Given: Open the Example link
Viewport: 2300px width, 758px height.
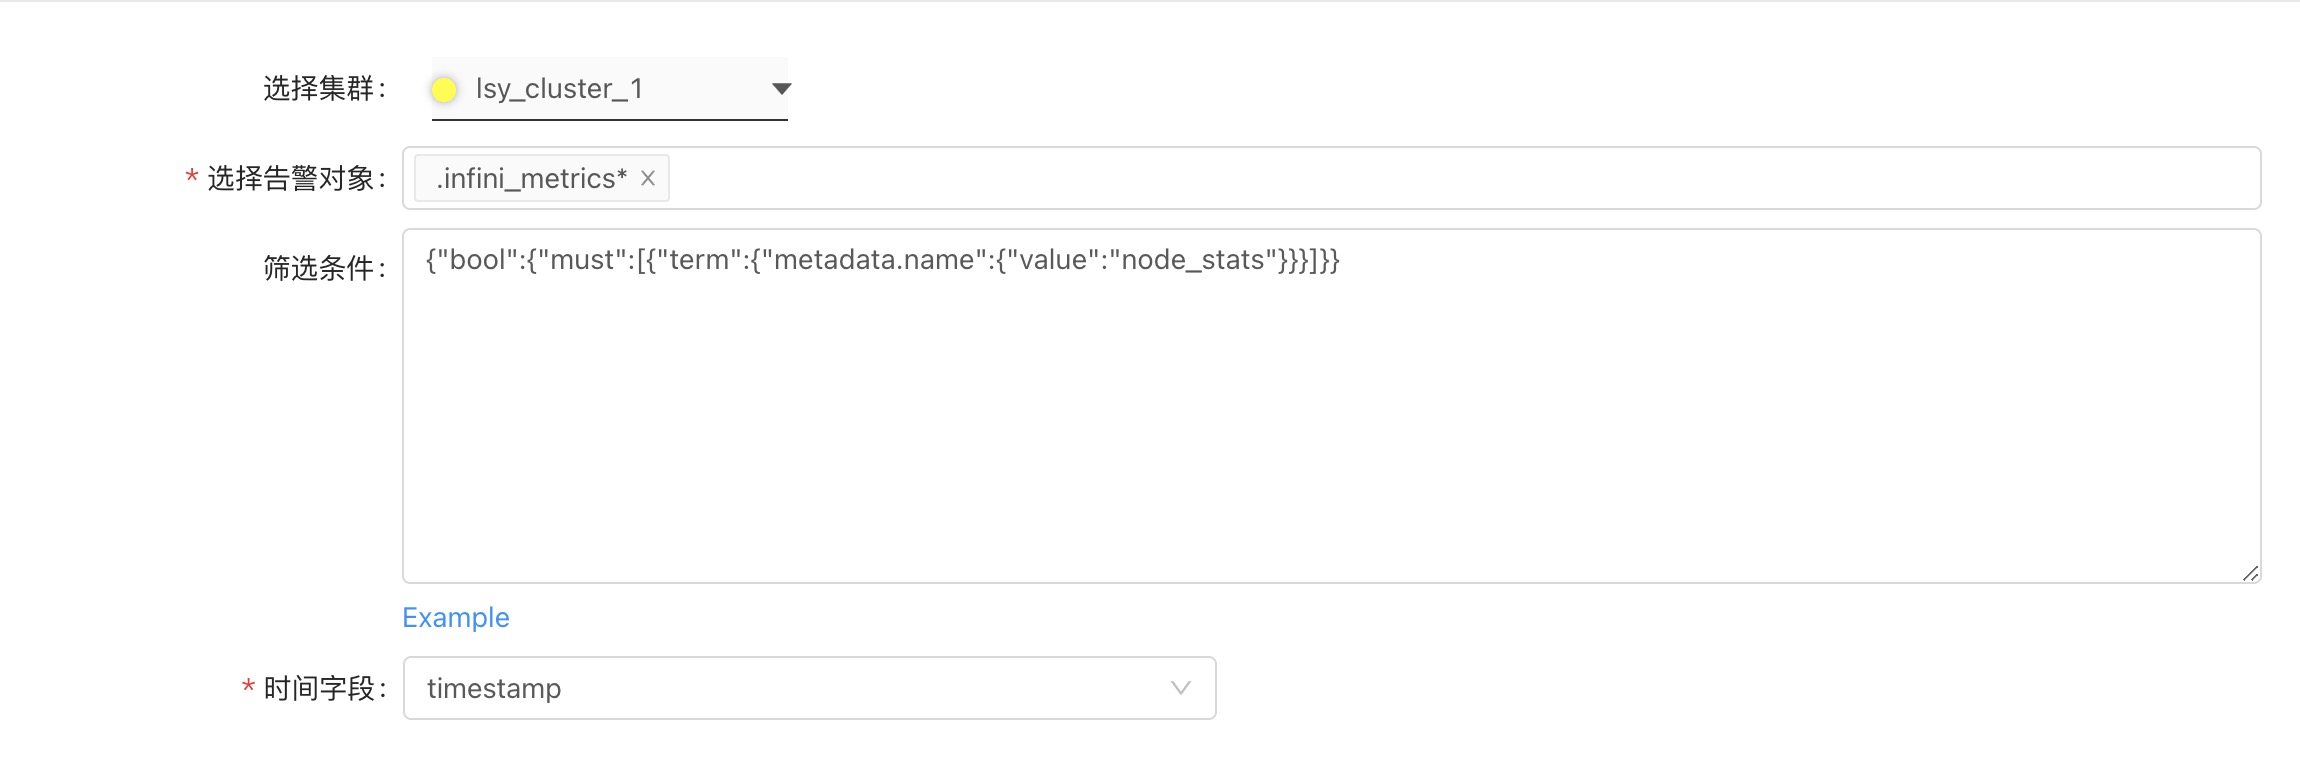Looking at the screenshot, I should [x=456, y=618].
